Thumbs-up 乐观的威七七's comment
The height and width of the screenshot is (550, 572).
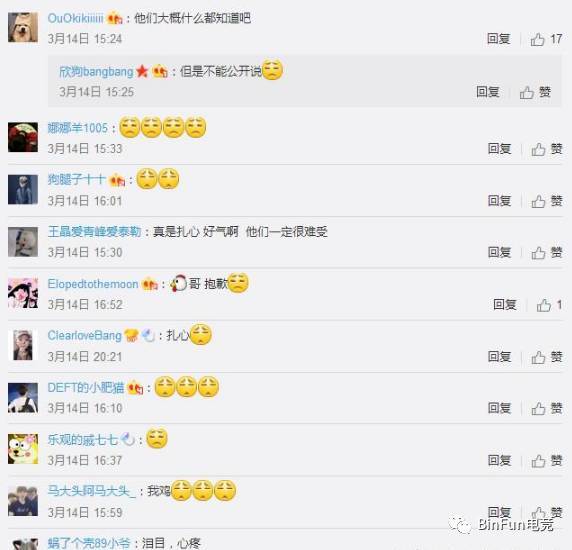tap(546, 460)
